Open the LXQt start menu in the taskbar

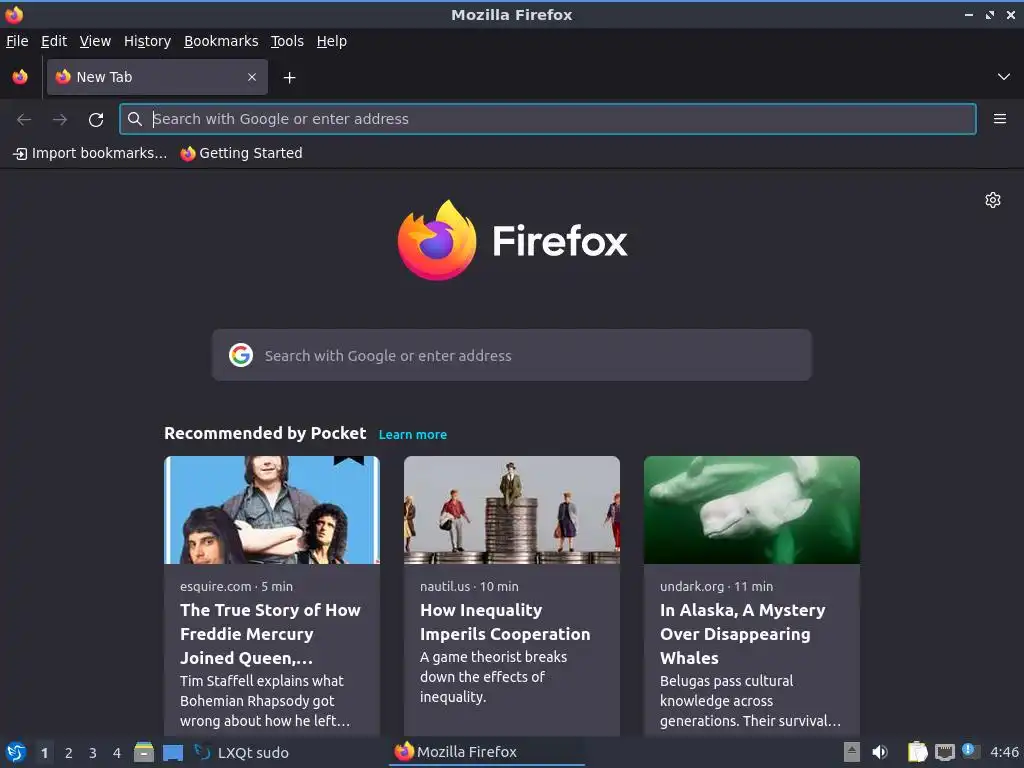tap(16, 752)
